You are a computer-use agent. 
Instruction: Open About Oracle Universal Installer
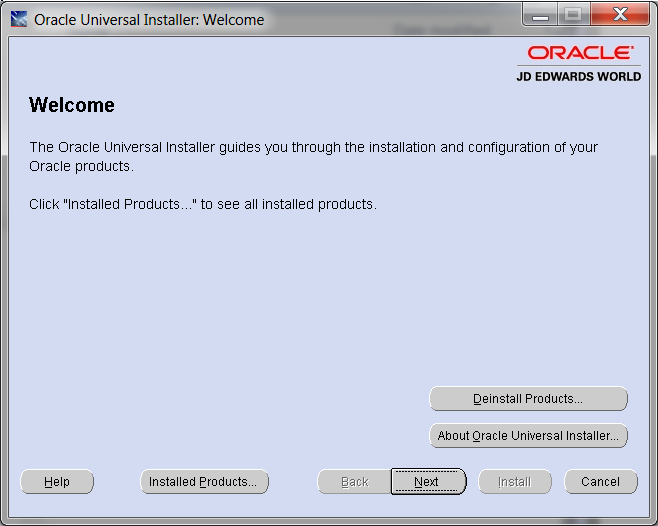pyautogui.click(x=528, y=435)
